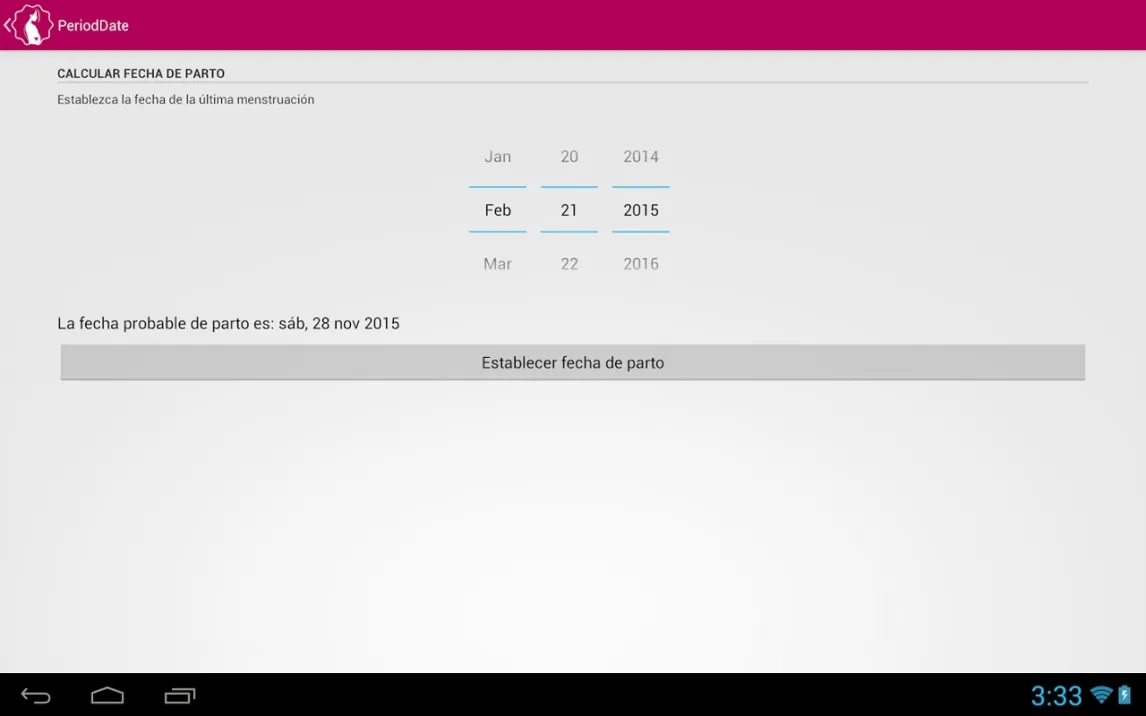Tap the probable due date result text

point(228,324)
